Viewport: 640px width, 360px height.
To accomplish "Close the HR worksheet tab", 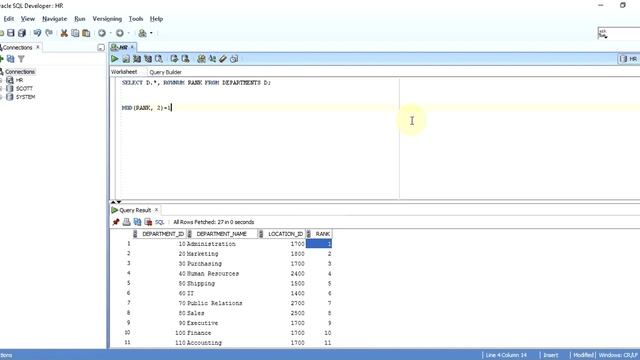I will tap(132, 47).
